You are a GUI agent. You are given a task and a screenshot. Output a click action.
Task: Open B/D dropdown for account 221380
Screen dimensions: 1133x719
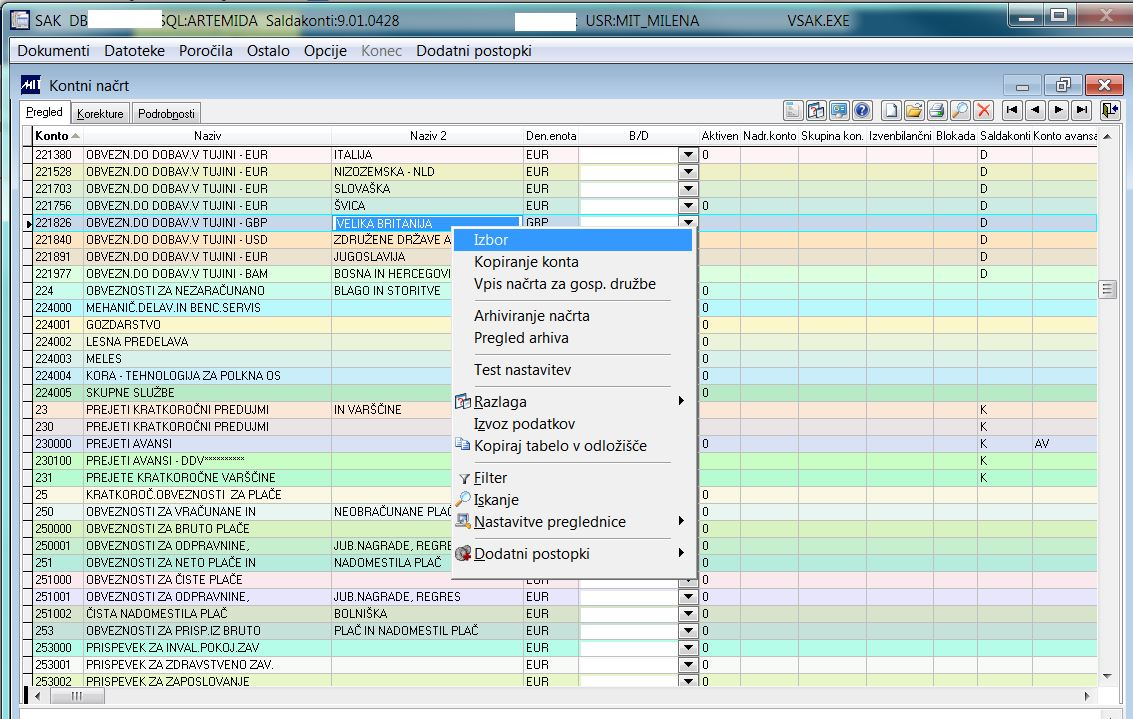[x=687, y=155]
